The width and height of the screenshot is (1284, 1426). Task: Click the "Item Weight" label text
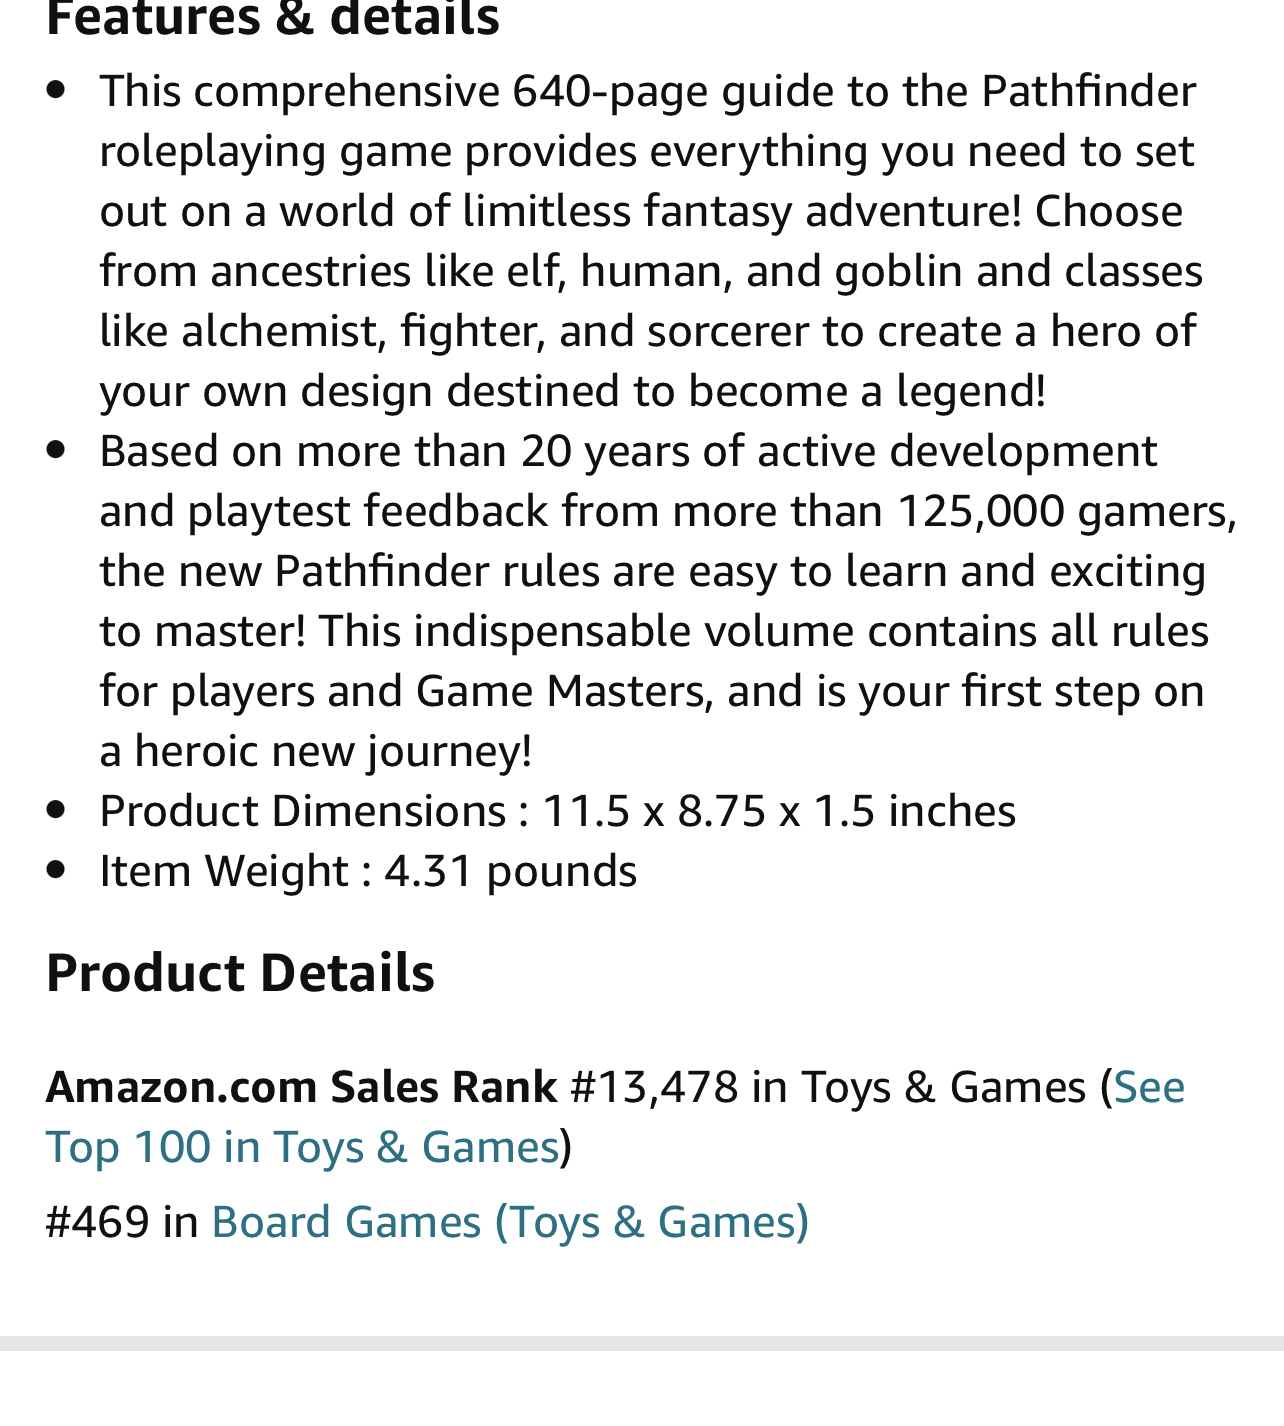224,871
